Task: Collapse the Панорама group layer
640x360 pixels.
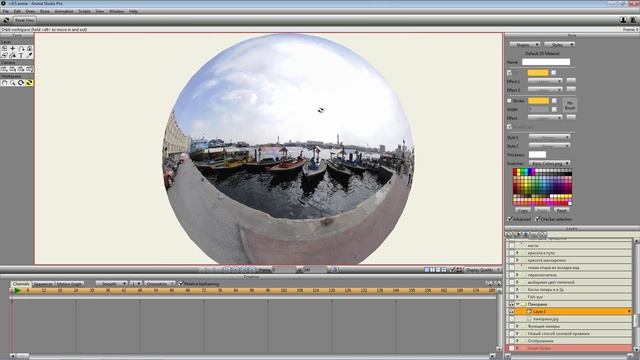Action: click(518, 304)
